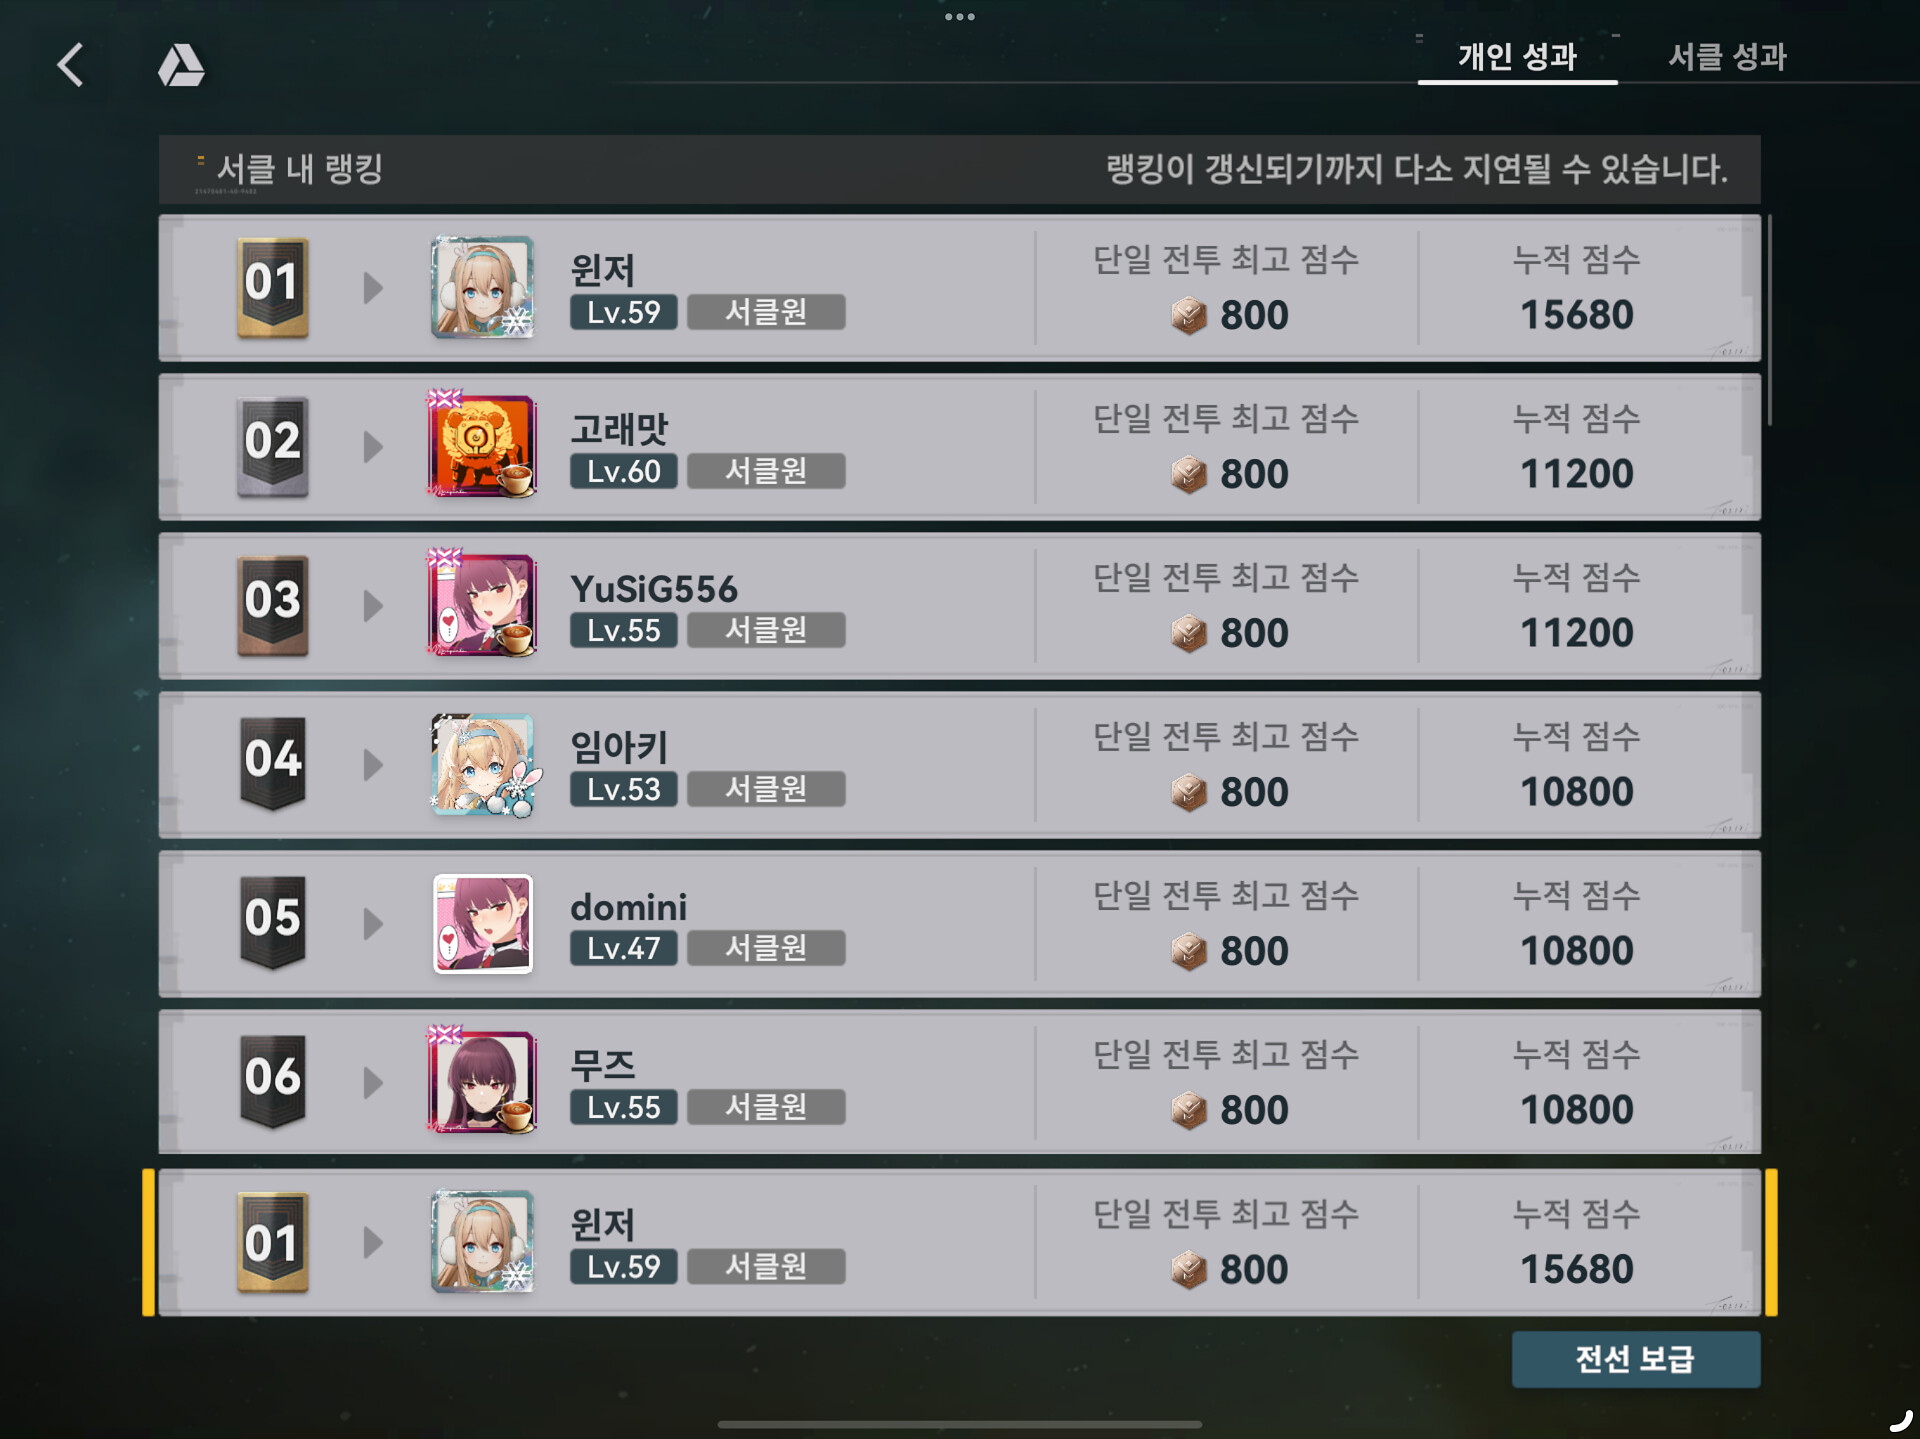Screen dimensions: 1920x1439
Task: Switch to the 서클 성과 tab
Action: click(x=1727, y=57)
